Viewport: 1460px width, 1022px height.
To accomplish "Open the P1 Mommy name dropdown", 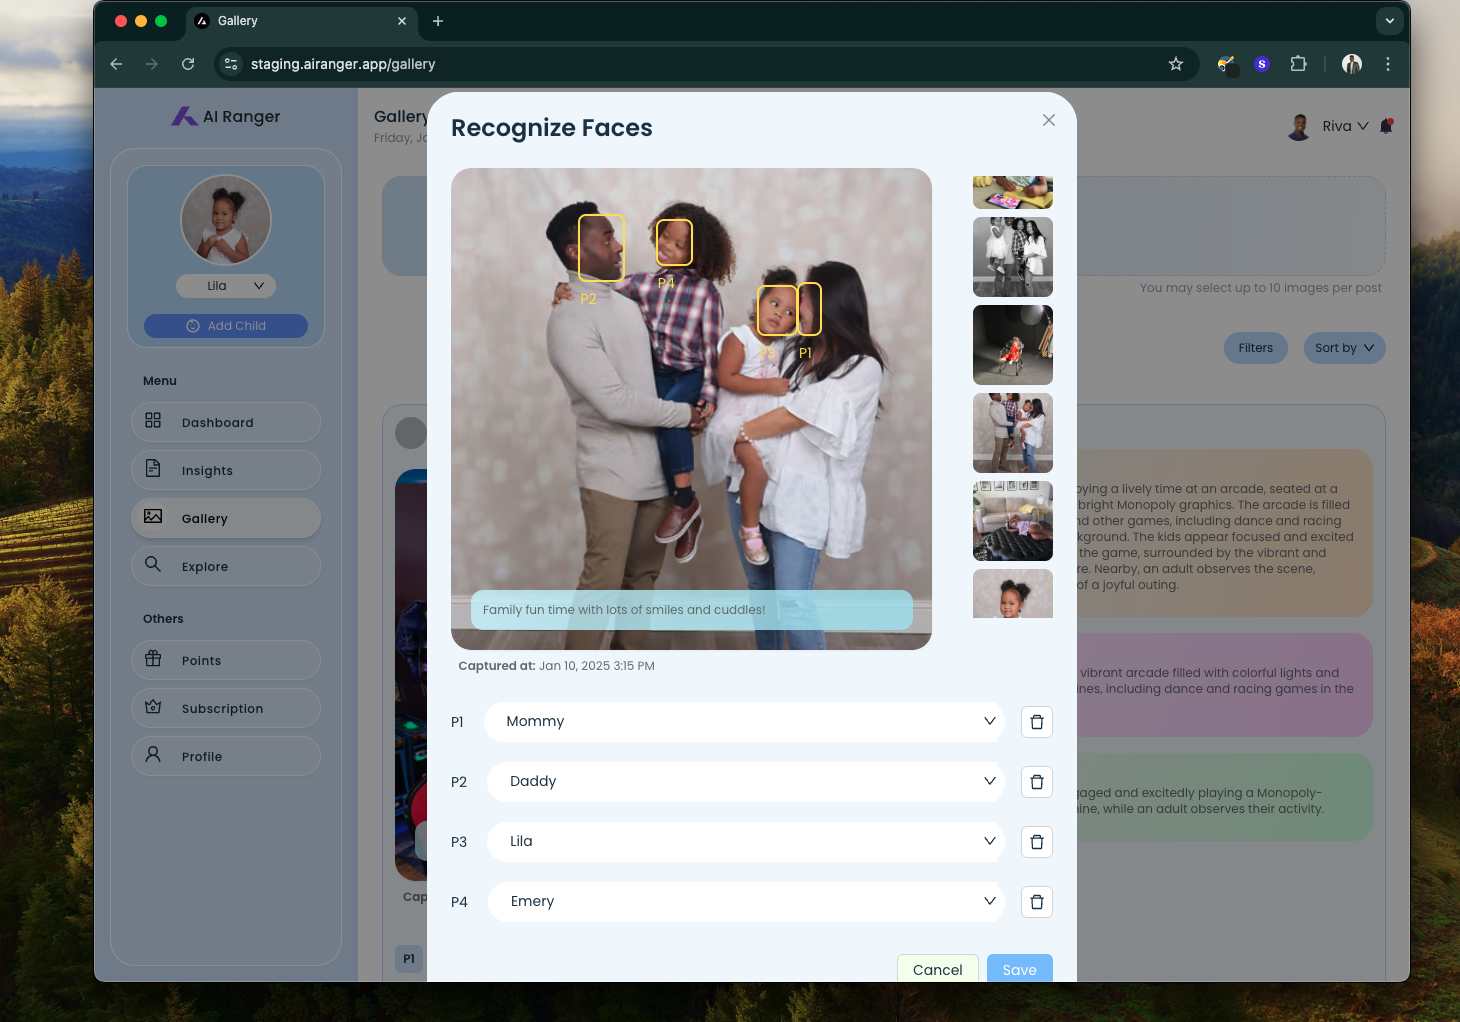I will [x=745, y=722].
